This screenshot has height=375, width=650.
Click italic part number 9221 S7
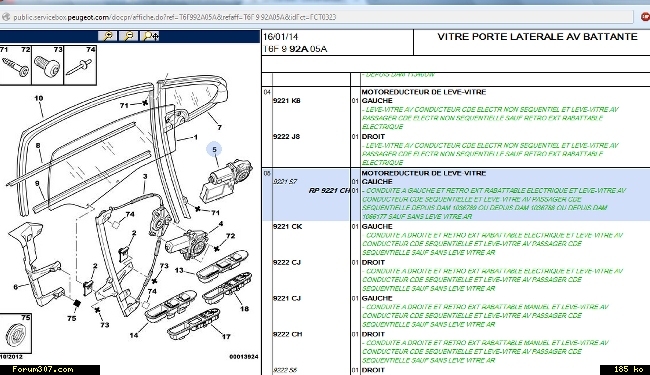[285, 181]
